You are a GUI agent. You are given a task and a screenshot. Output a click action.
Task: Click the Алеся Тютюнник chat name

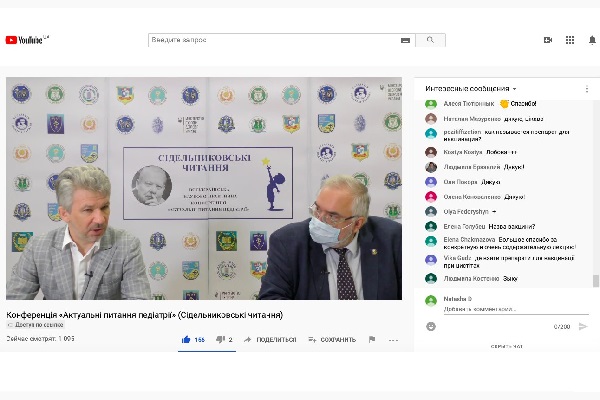click(x=469, y=104)
